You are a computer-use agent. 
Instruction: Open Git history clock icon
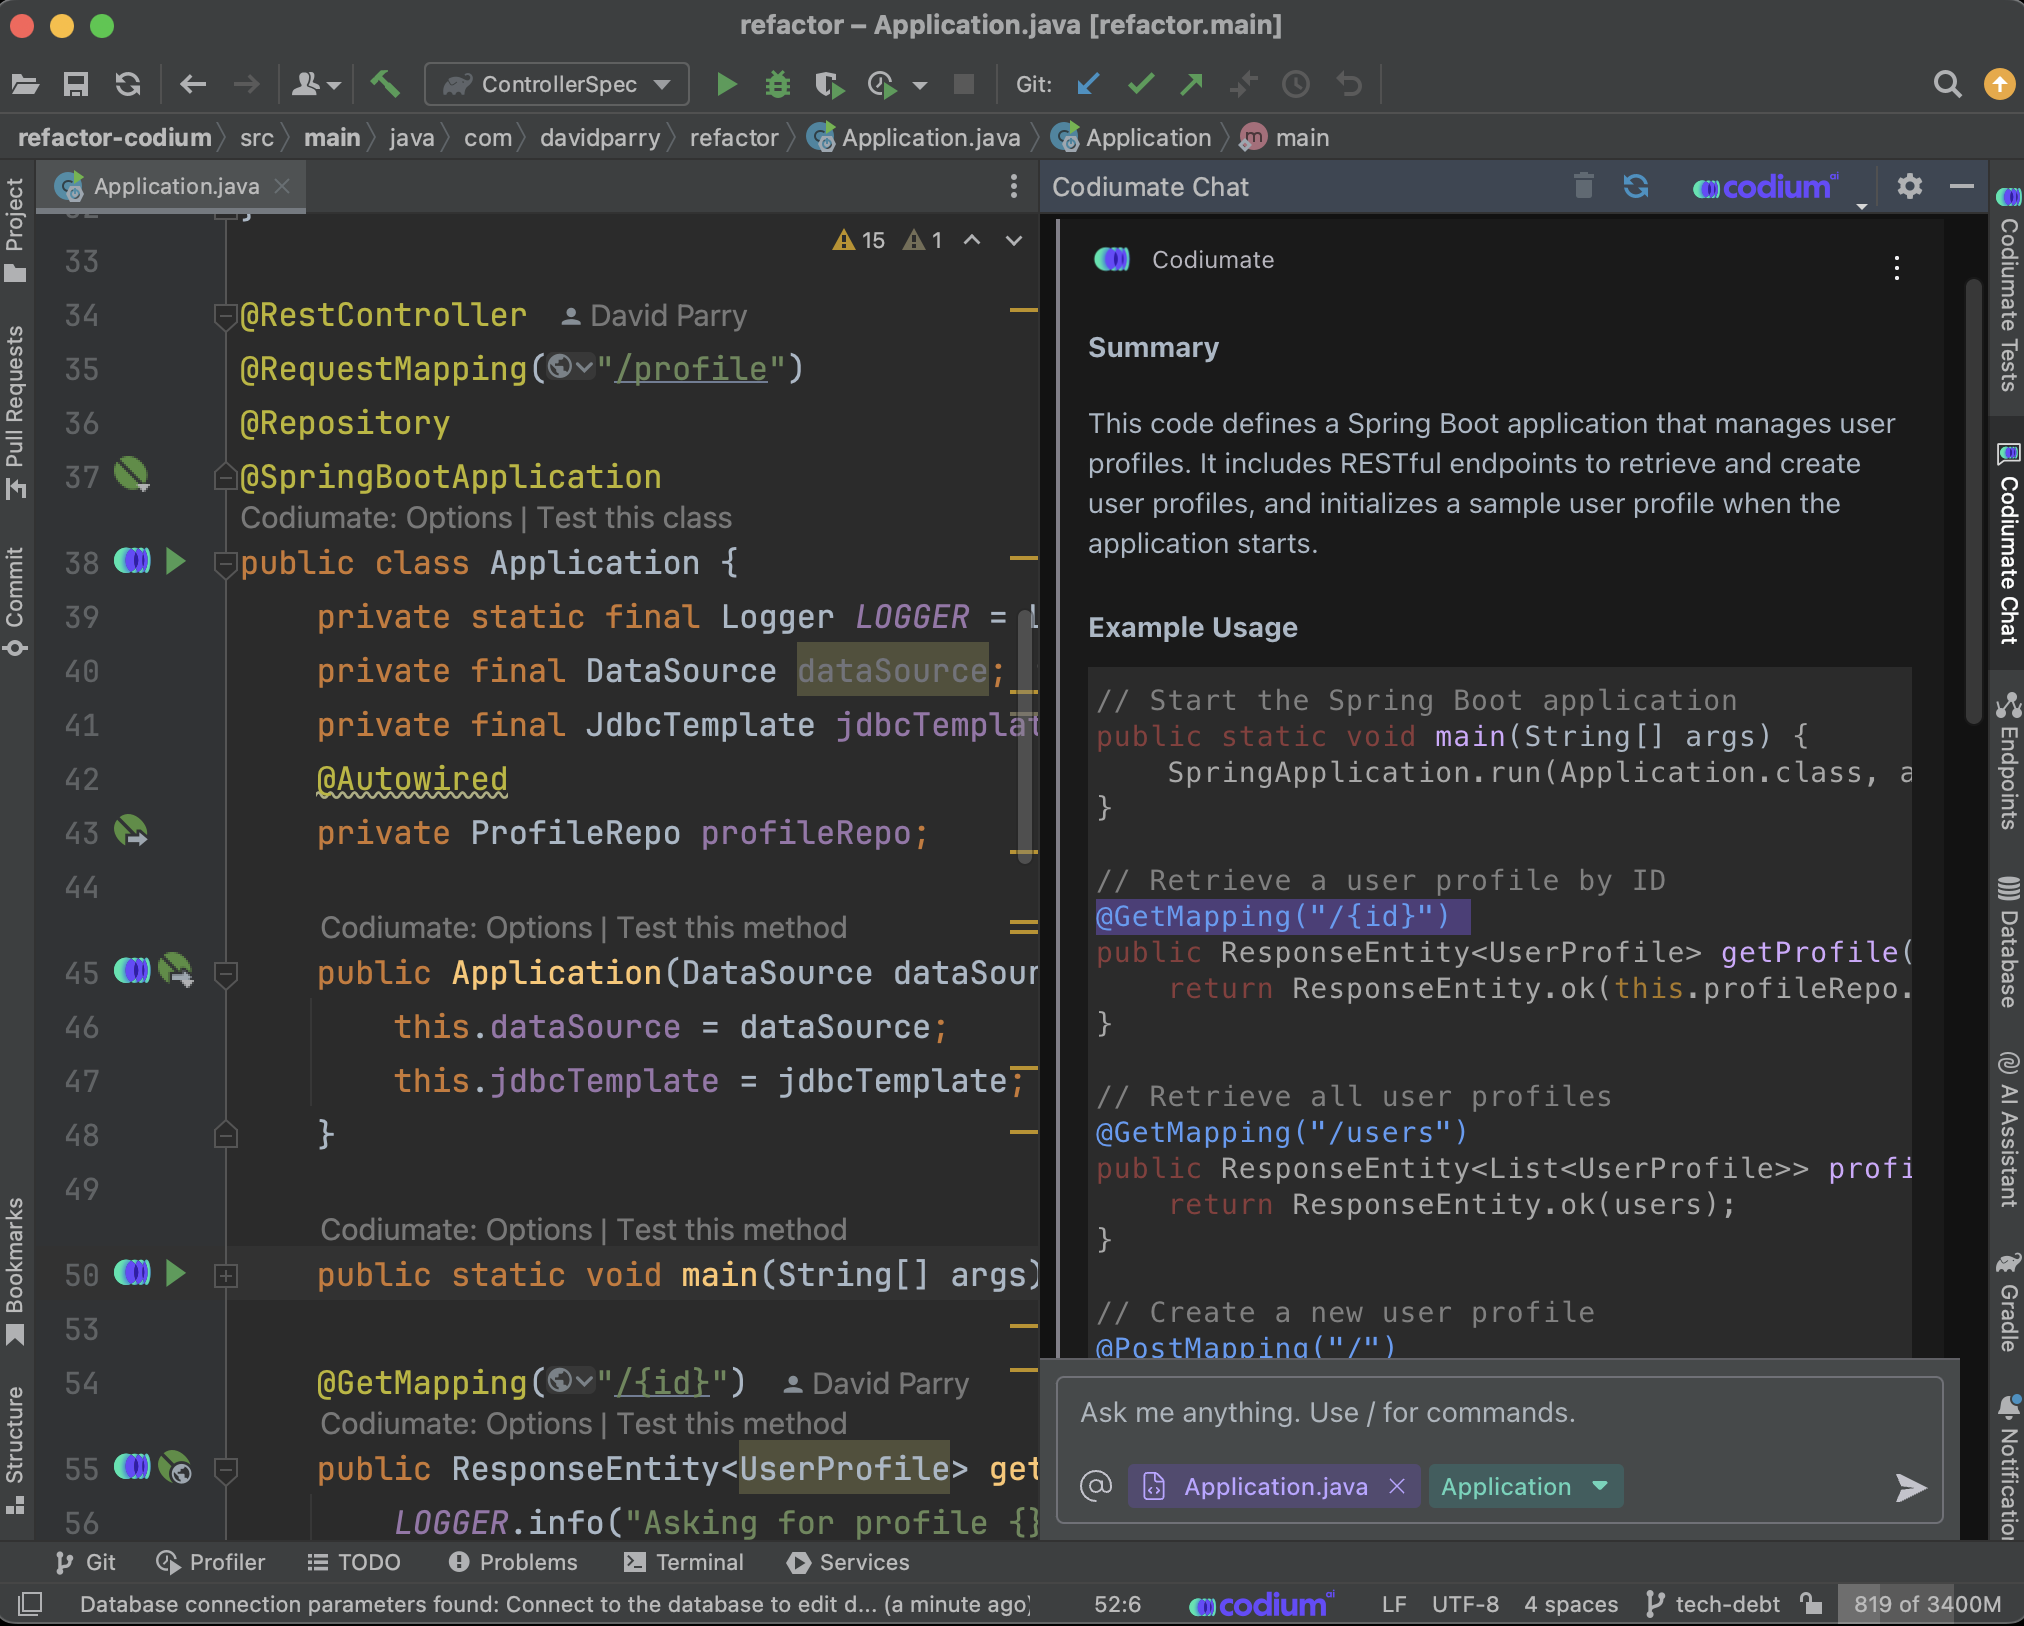tap(1296, 84)
